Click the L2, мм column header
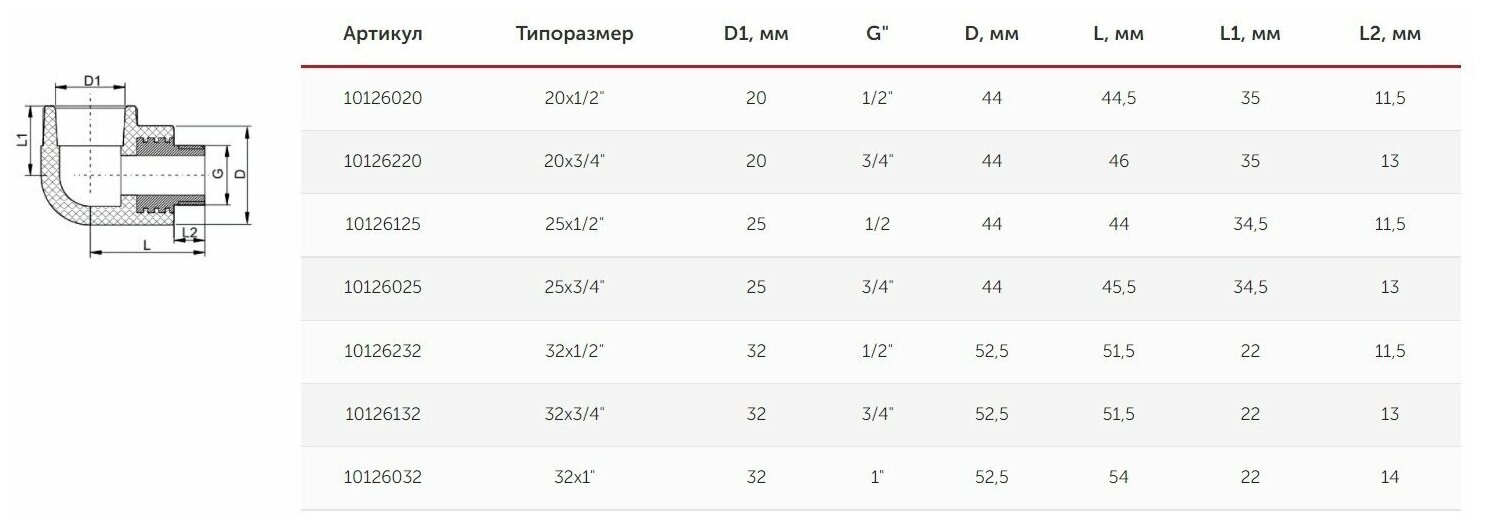Screen dimensions: 1485x525 (1391, 34)
